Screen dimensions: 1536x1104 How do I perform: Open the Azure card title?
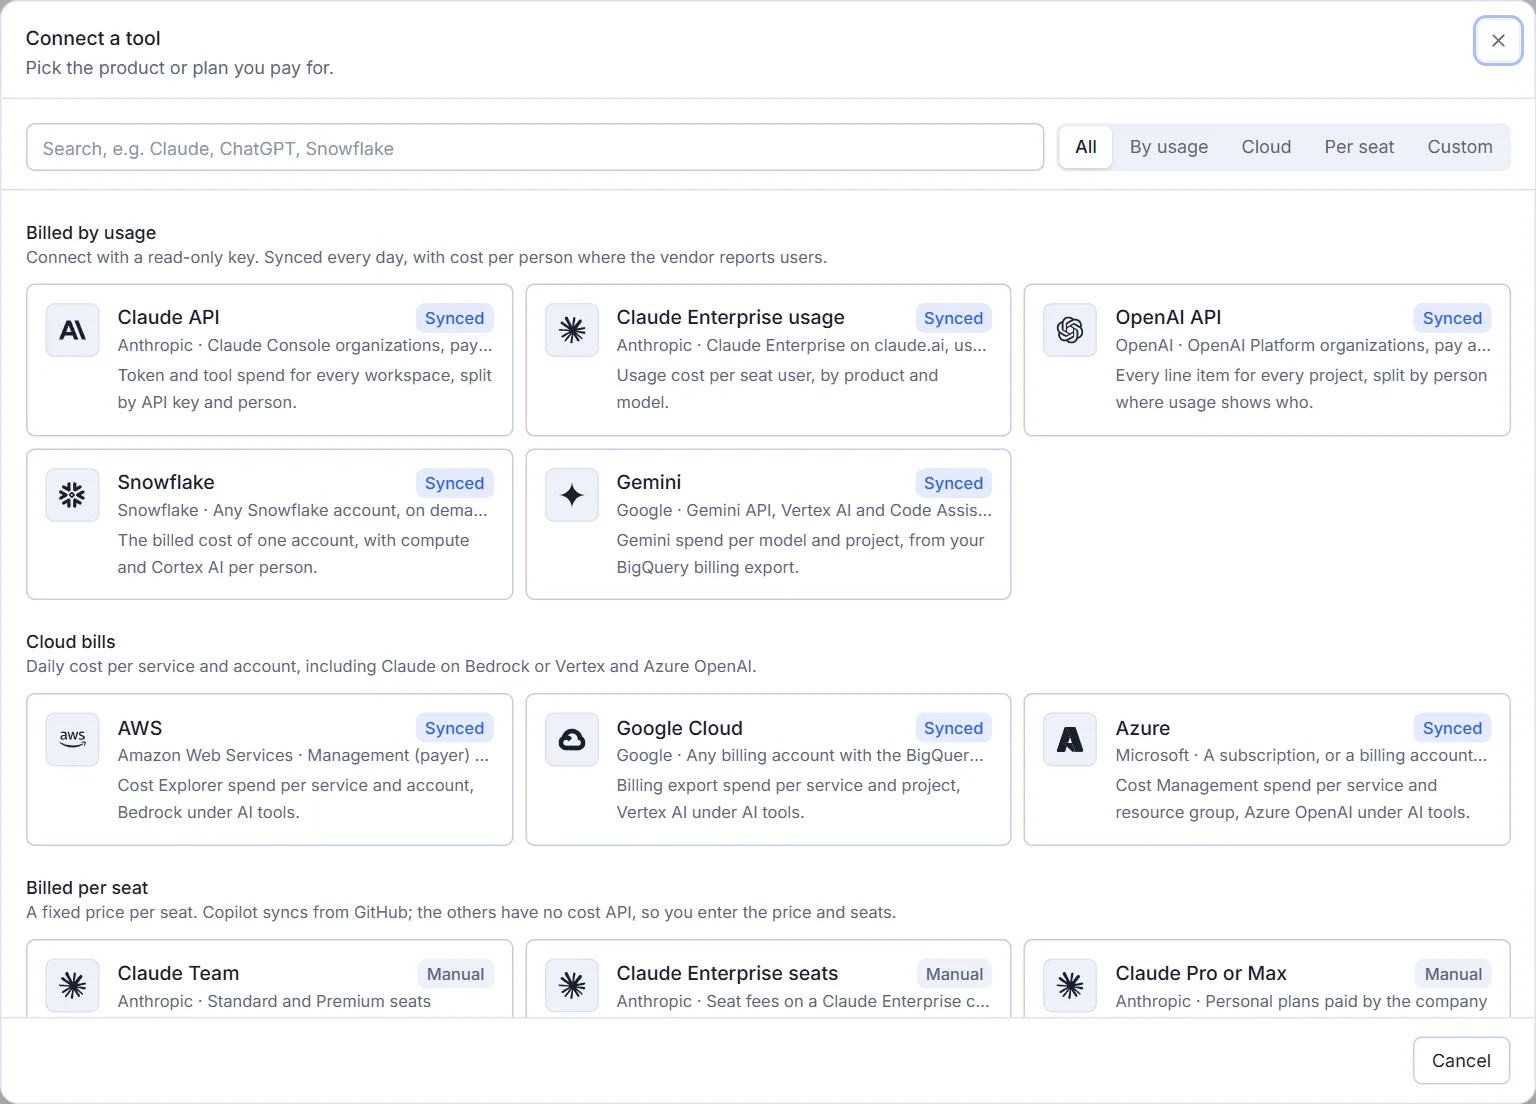(1143, 728)
